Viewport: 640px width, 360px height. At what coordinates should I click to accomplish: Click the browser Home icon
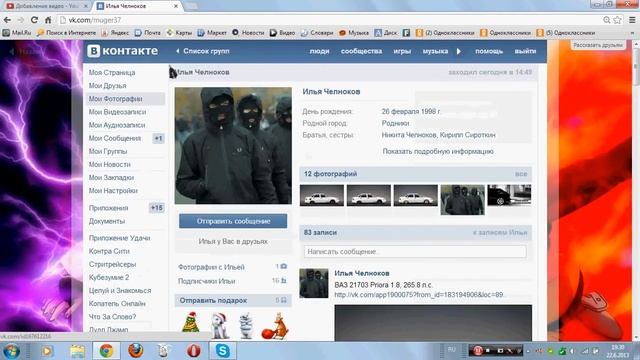(48, 20)
